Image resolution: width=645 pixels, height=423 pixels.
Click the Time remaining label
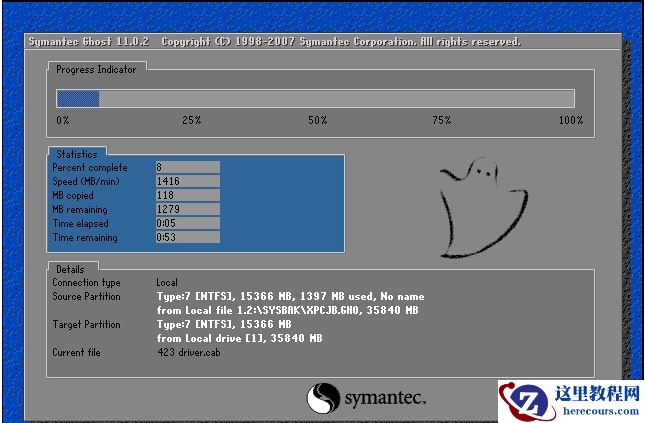click(x=85, y=237)
